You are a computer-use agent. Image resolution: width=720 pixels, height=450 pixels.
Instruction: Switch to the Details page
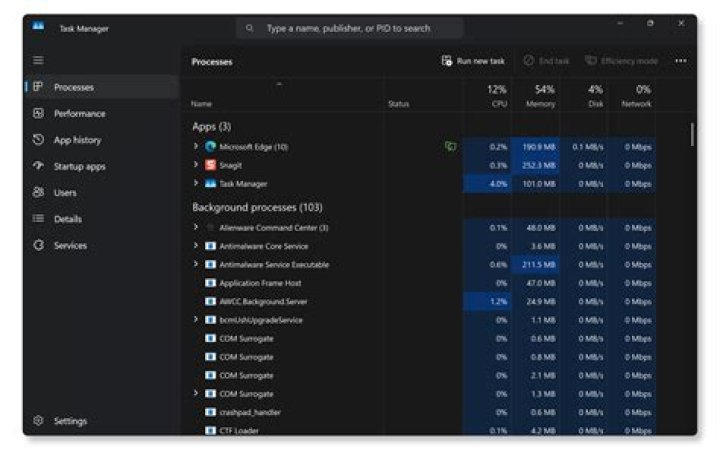point(67,219)
